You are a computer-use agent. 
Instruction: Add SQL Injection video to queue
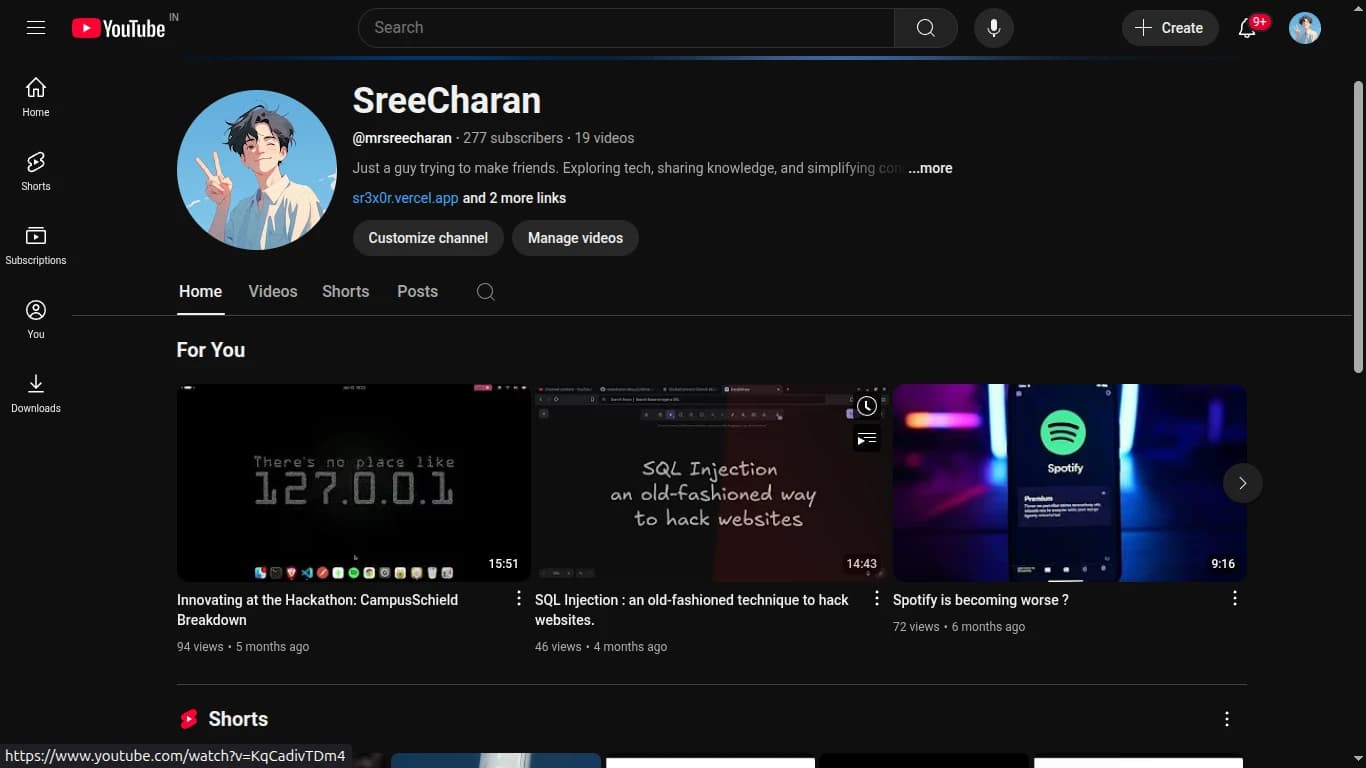pyautogui.click(x=866, y=438)
